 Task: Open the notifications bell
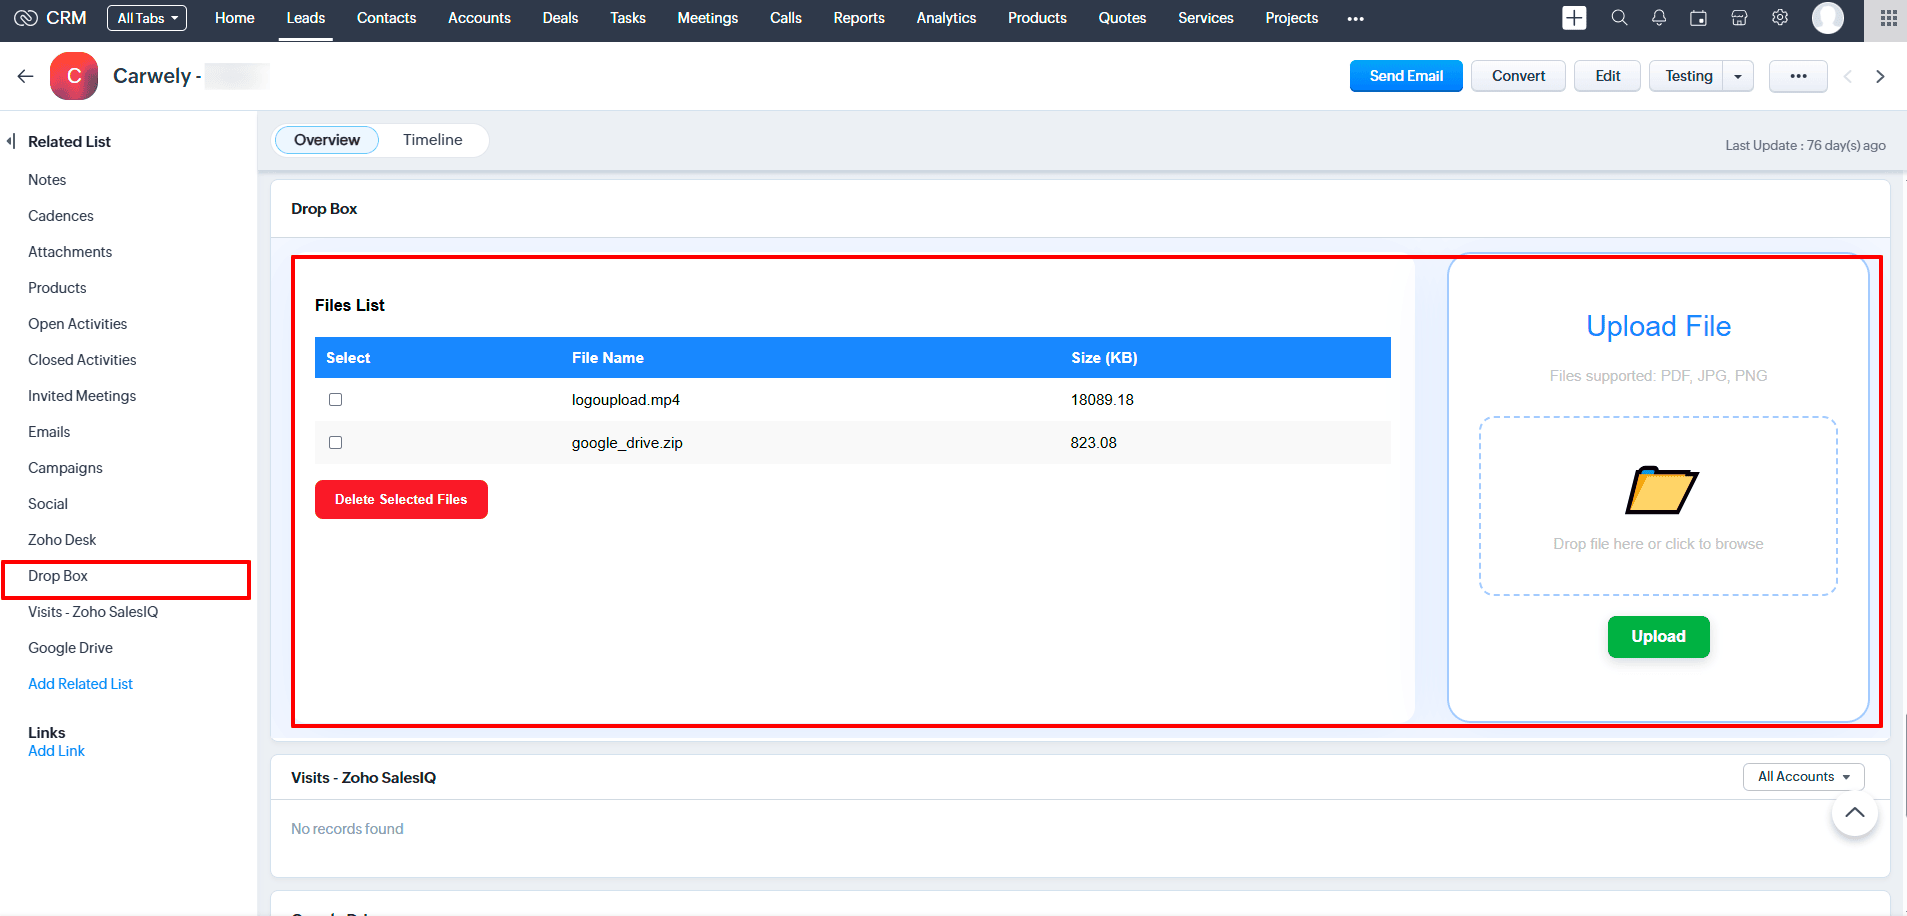(x=1659, y=18)
